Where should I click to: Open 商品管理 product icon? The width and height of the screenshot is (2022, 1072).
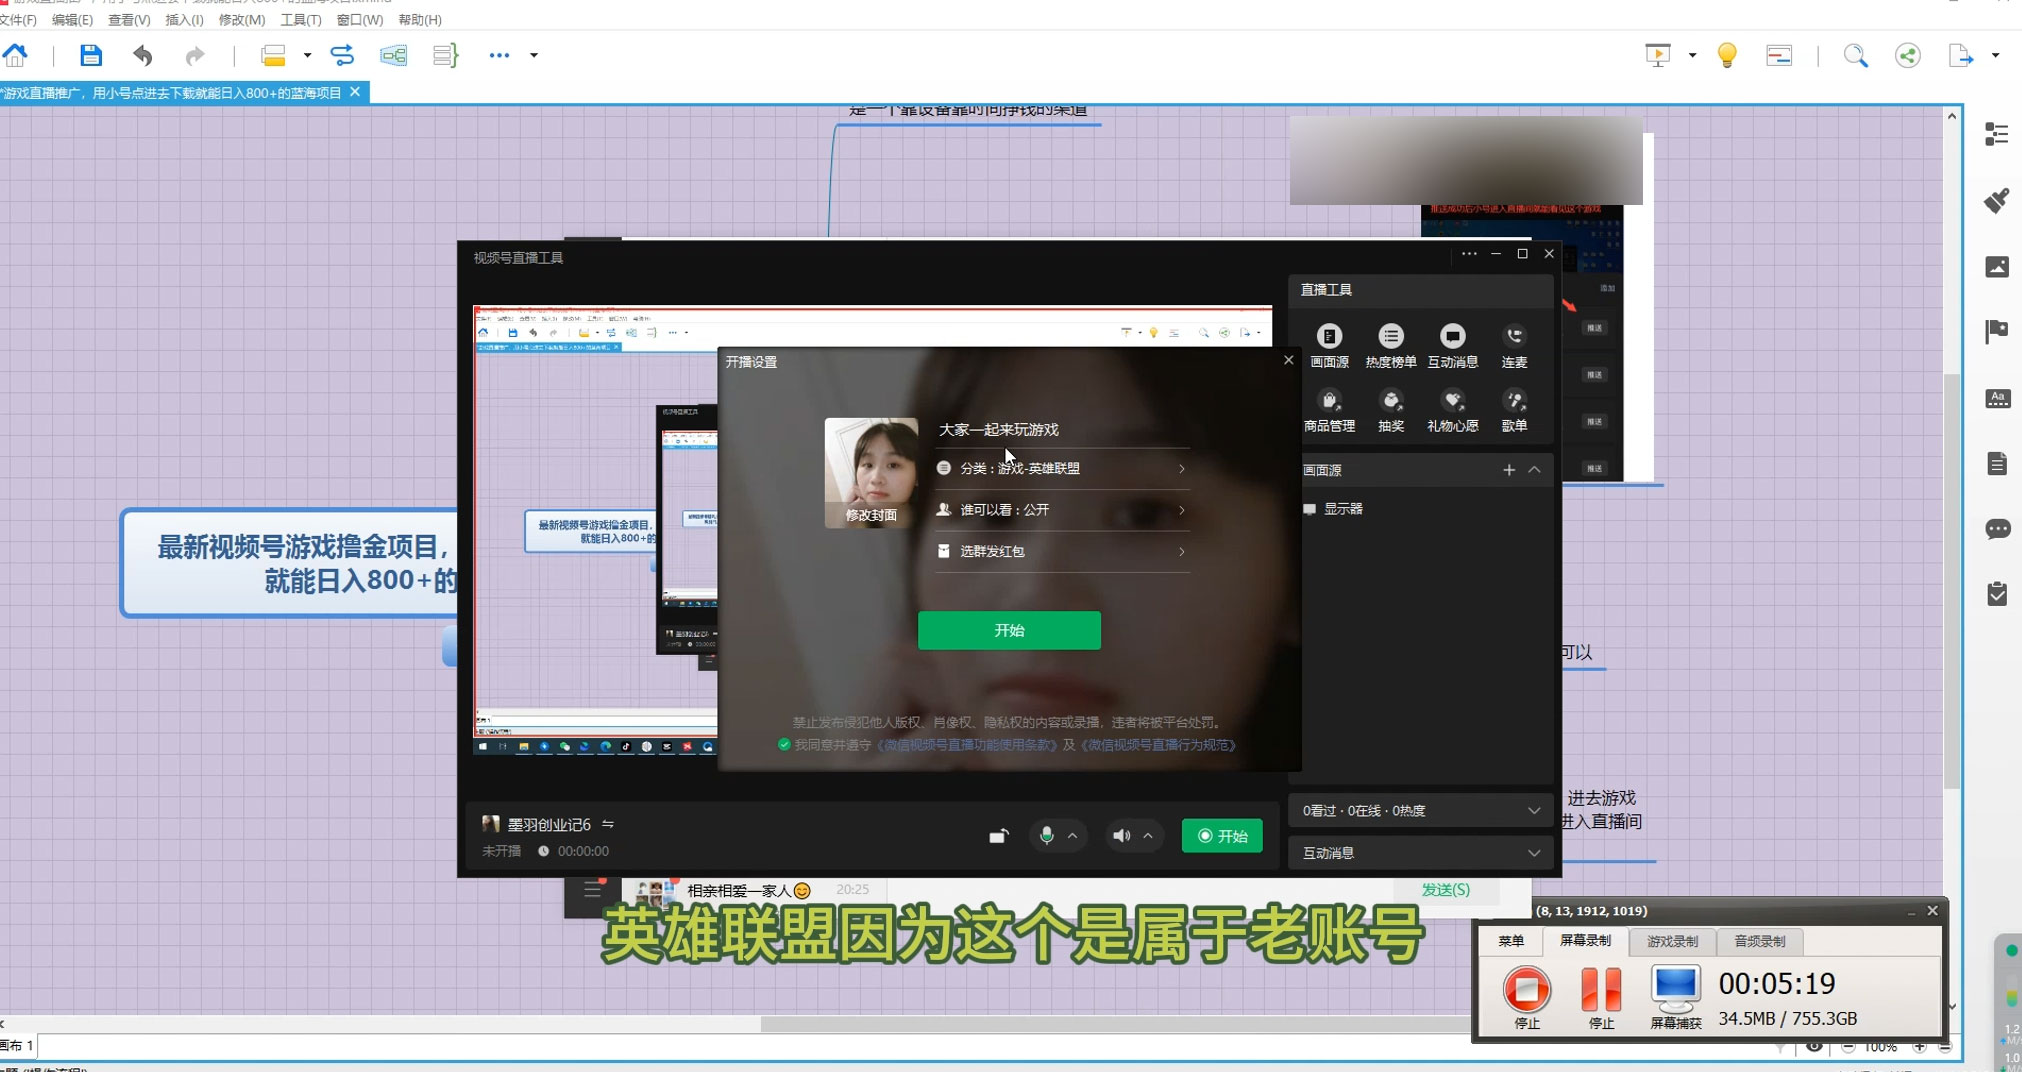click(1329, 401)
